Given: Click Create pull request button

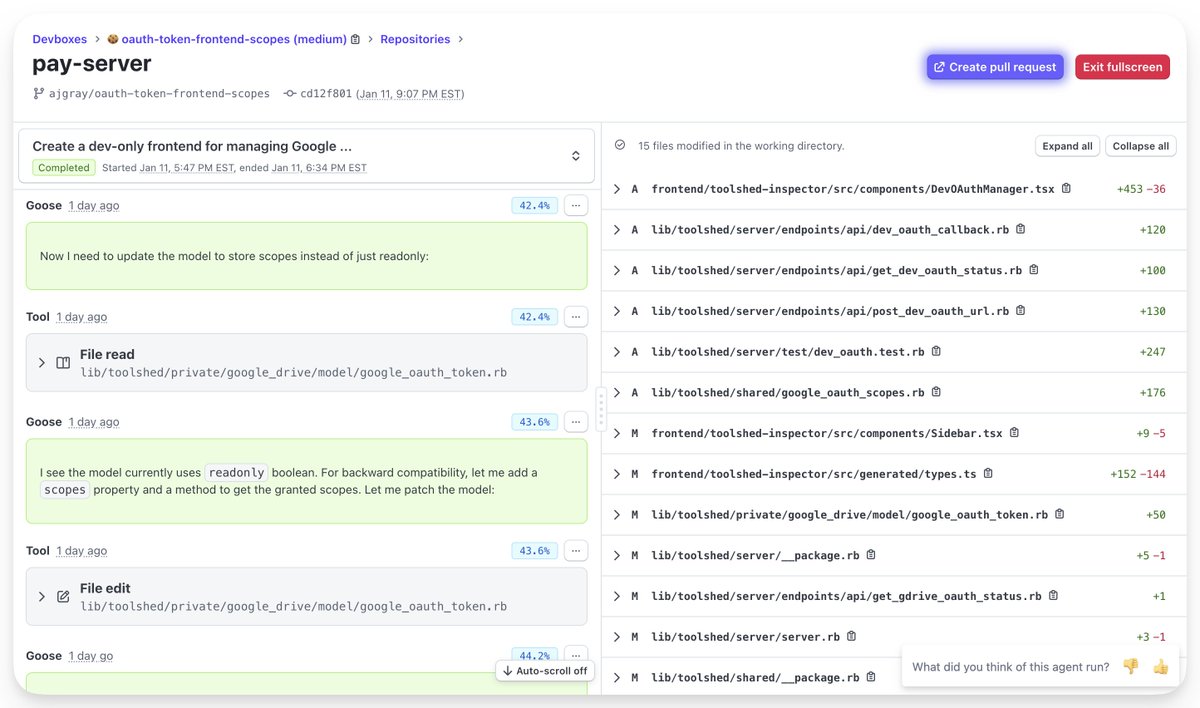Looking at the screenshot, I should tap(994, 67).
